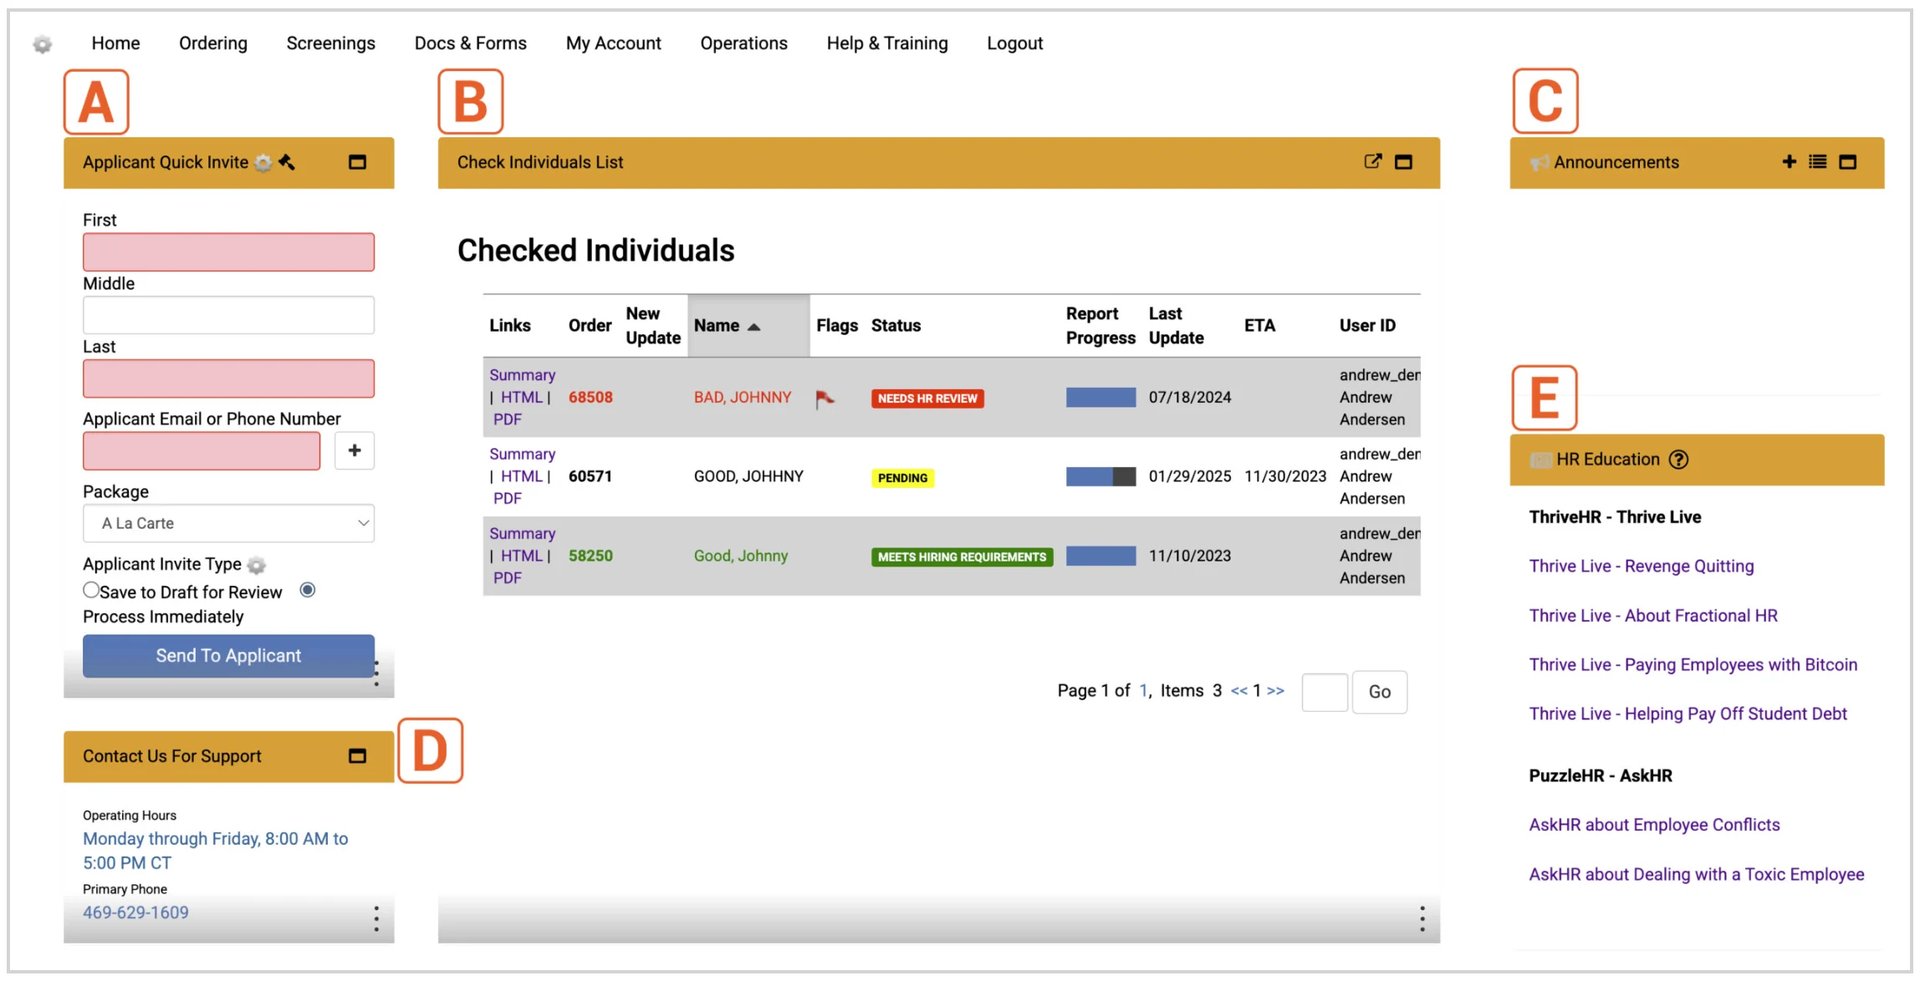Go to next page with >> link
1920x981 pixels.
coord(1275,691)
